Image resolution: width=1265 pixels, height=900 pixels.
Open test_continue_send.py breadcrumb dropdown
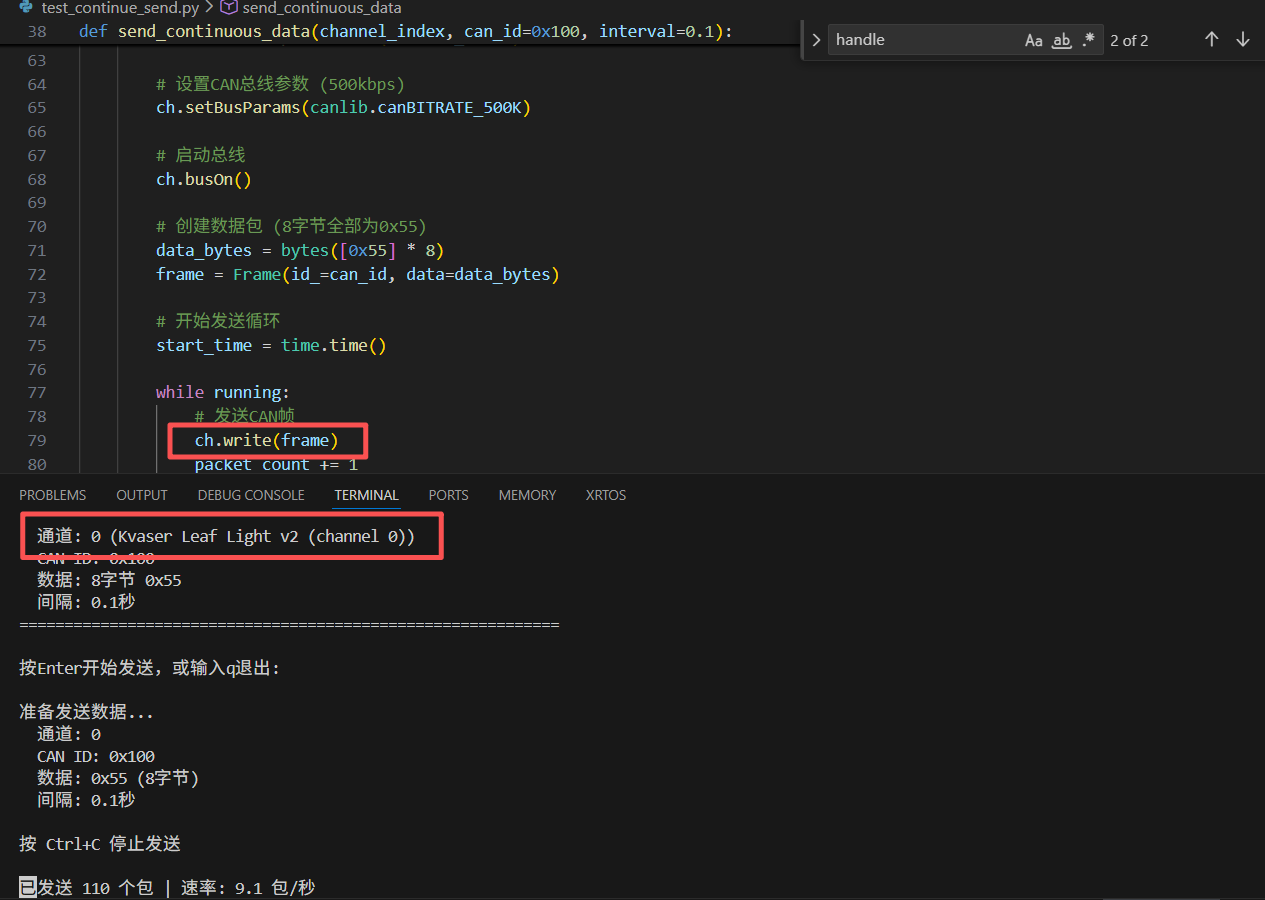tap(120, 8)
